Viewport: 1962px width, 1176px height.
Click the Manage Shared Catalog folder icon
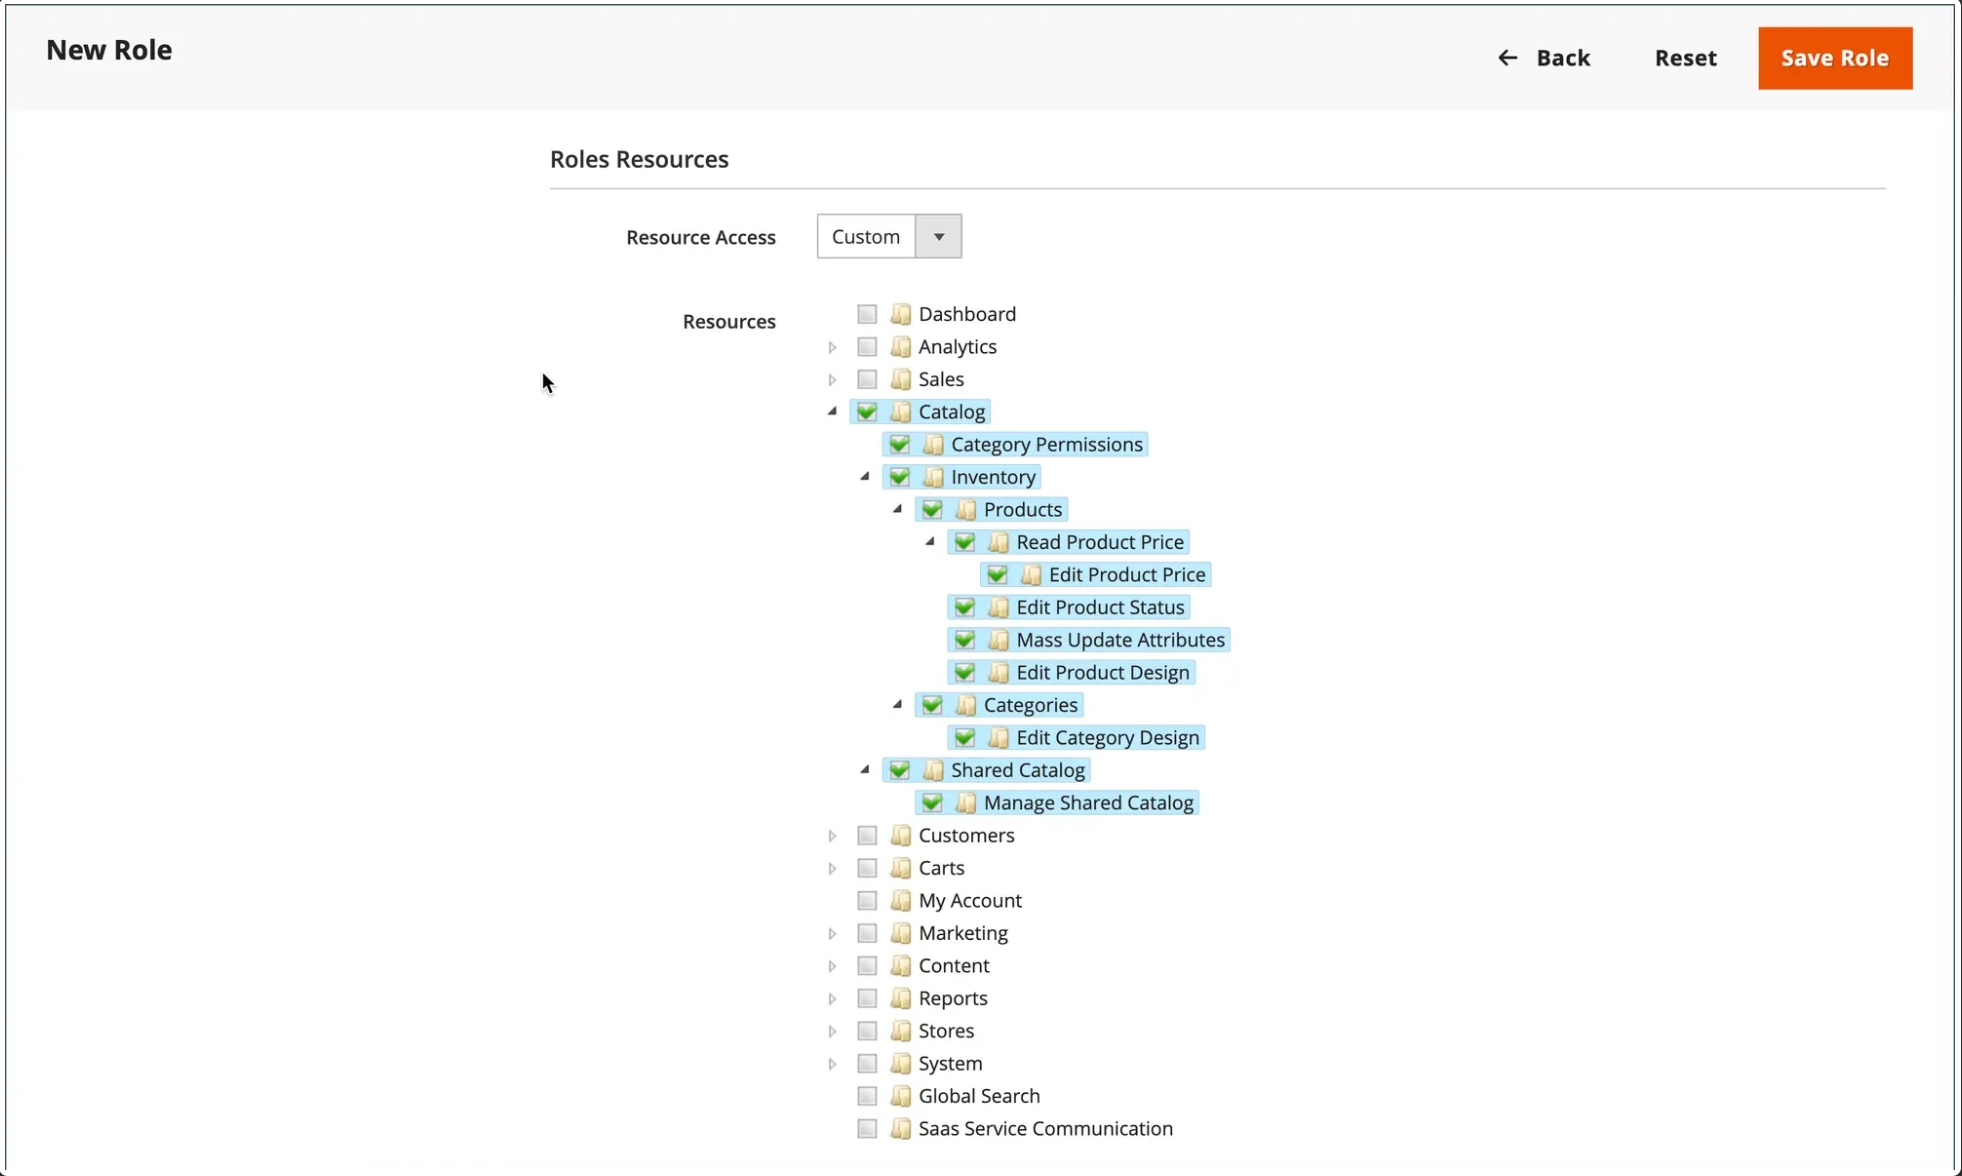pos(966,803)
